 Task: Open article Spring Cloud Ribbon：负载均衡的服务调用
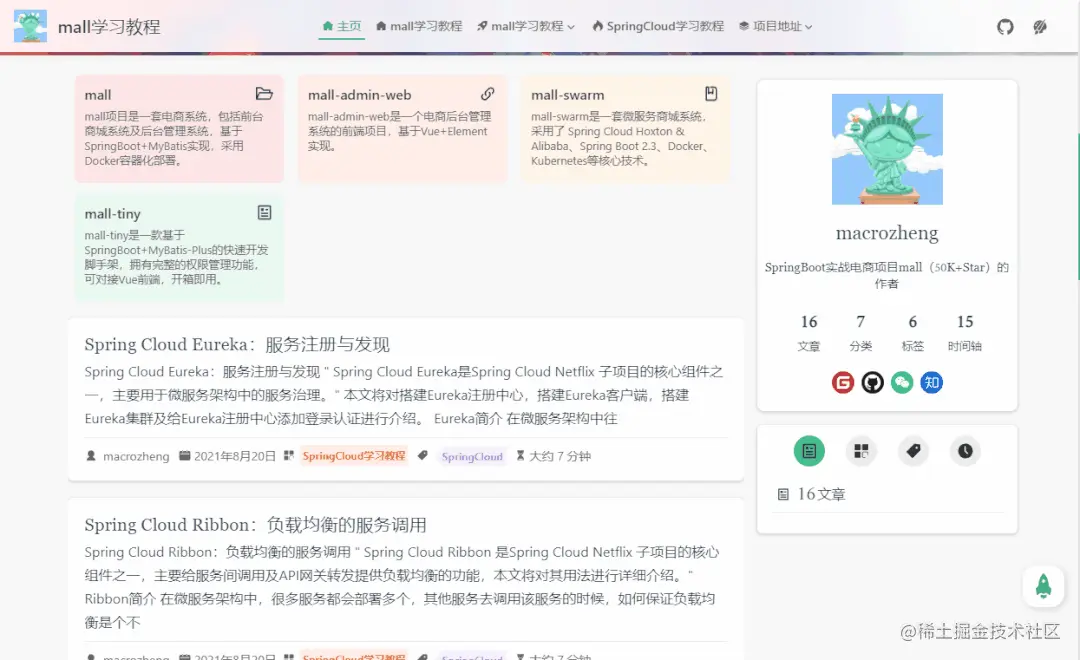point(256,524)
